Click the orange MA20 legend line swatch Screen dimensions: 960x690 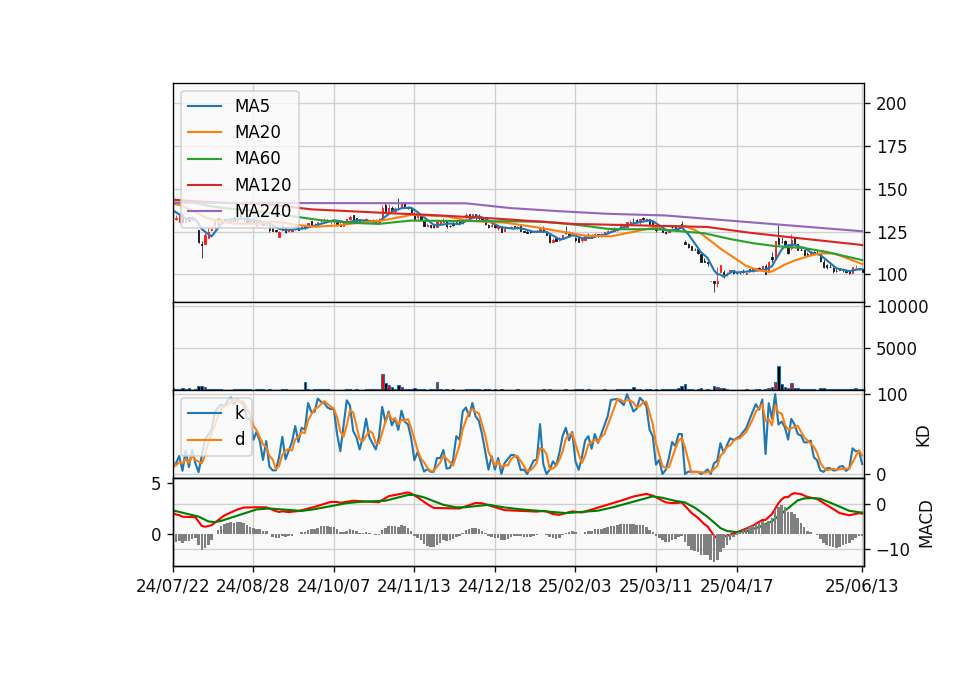tap(204, 132)
